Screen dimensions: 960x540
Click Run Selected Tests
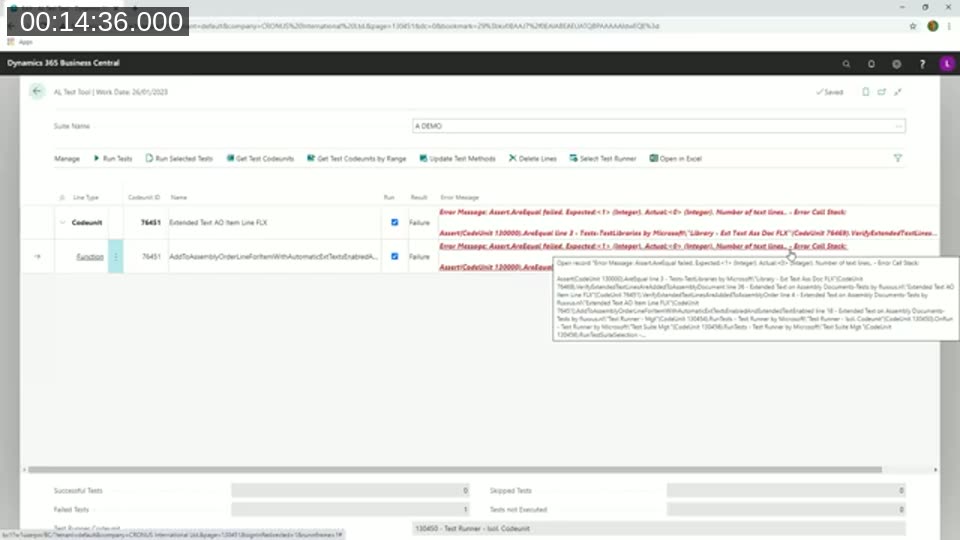pyautogui.click(x=179, y=159)
